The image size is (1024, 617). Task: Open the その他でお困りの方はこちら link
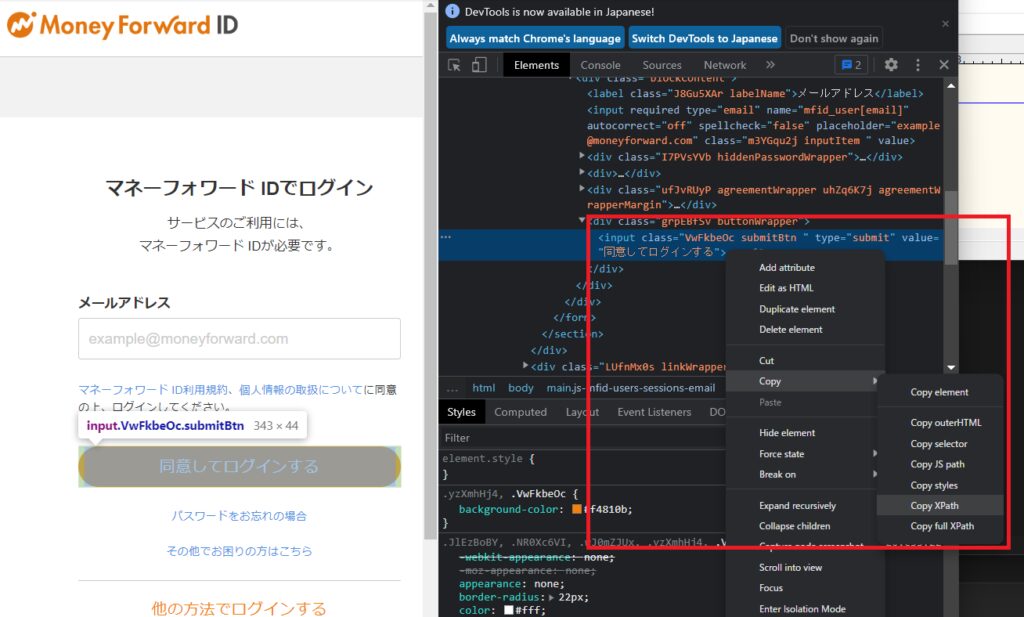239,551
